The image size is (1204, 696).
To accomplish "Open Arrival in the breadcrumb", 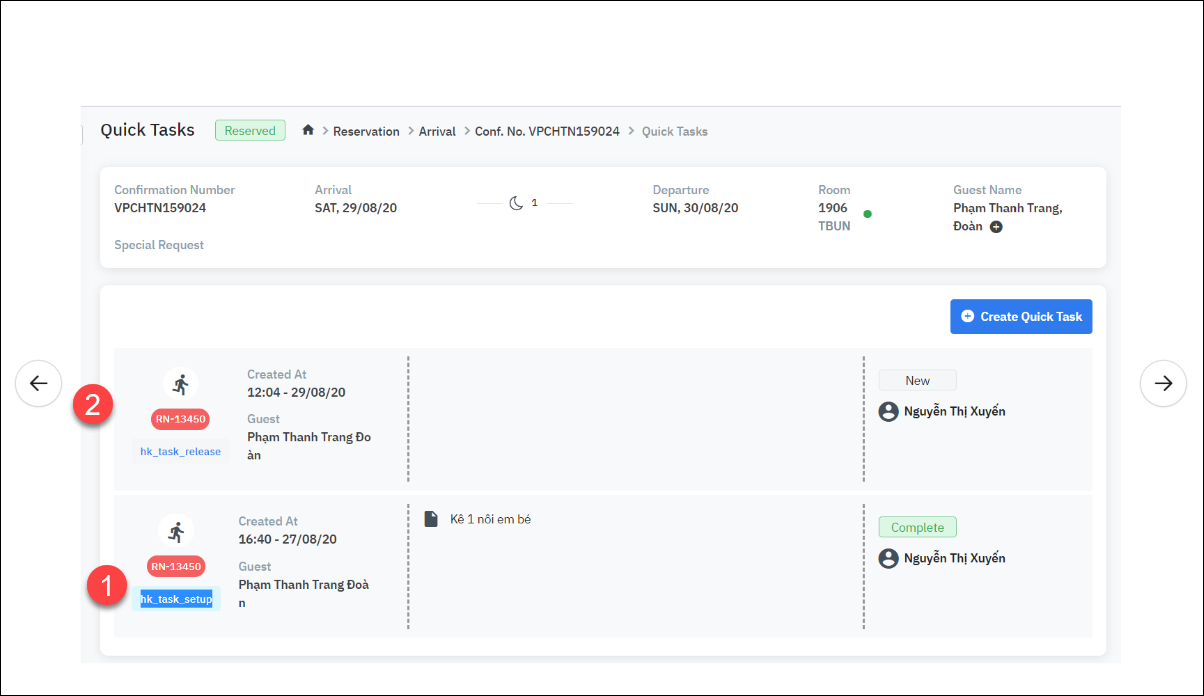I will point(437,131).
